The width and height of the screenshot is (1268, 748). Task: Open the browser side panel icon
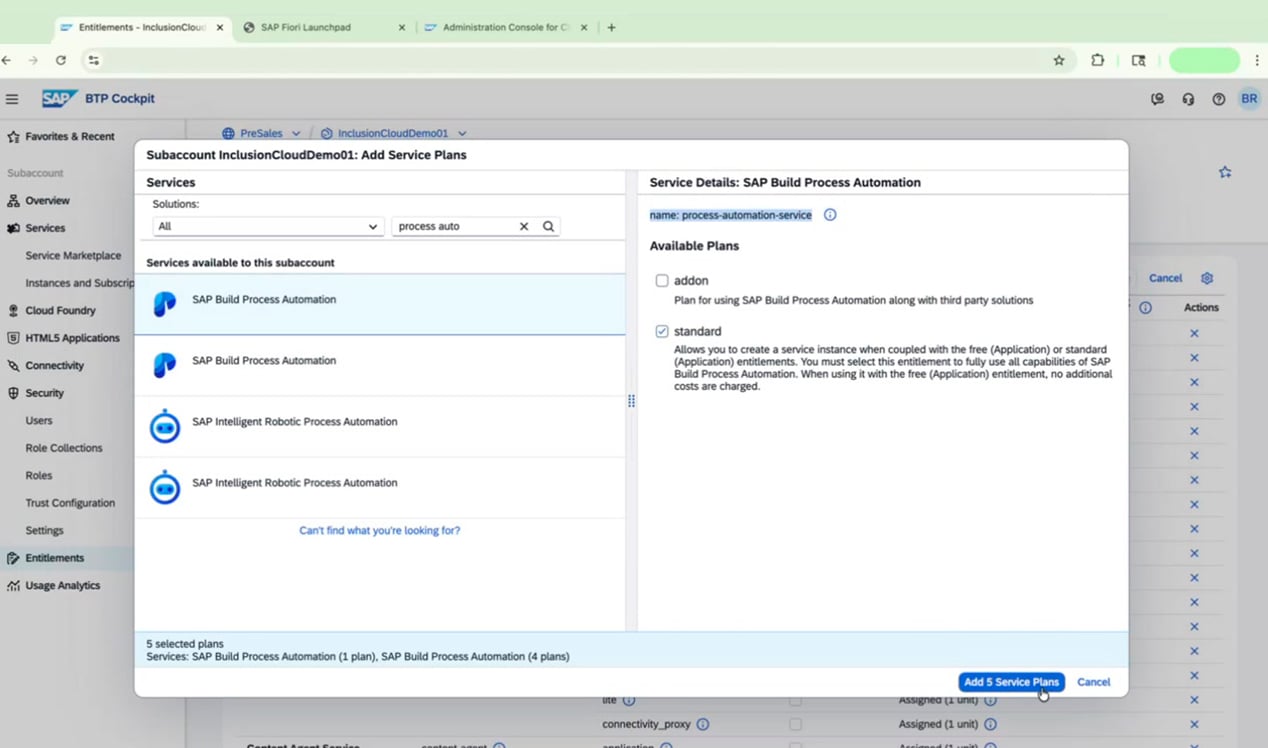[x=1138, y=60]
